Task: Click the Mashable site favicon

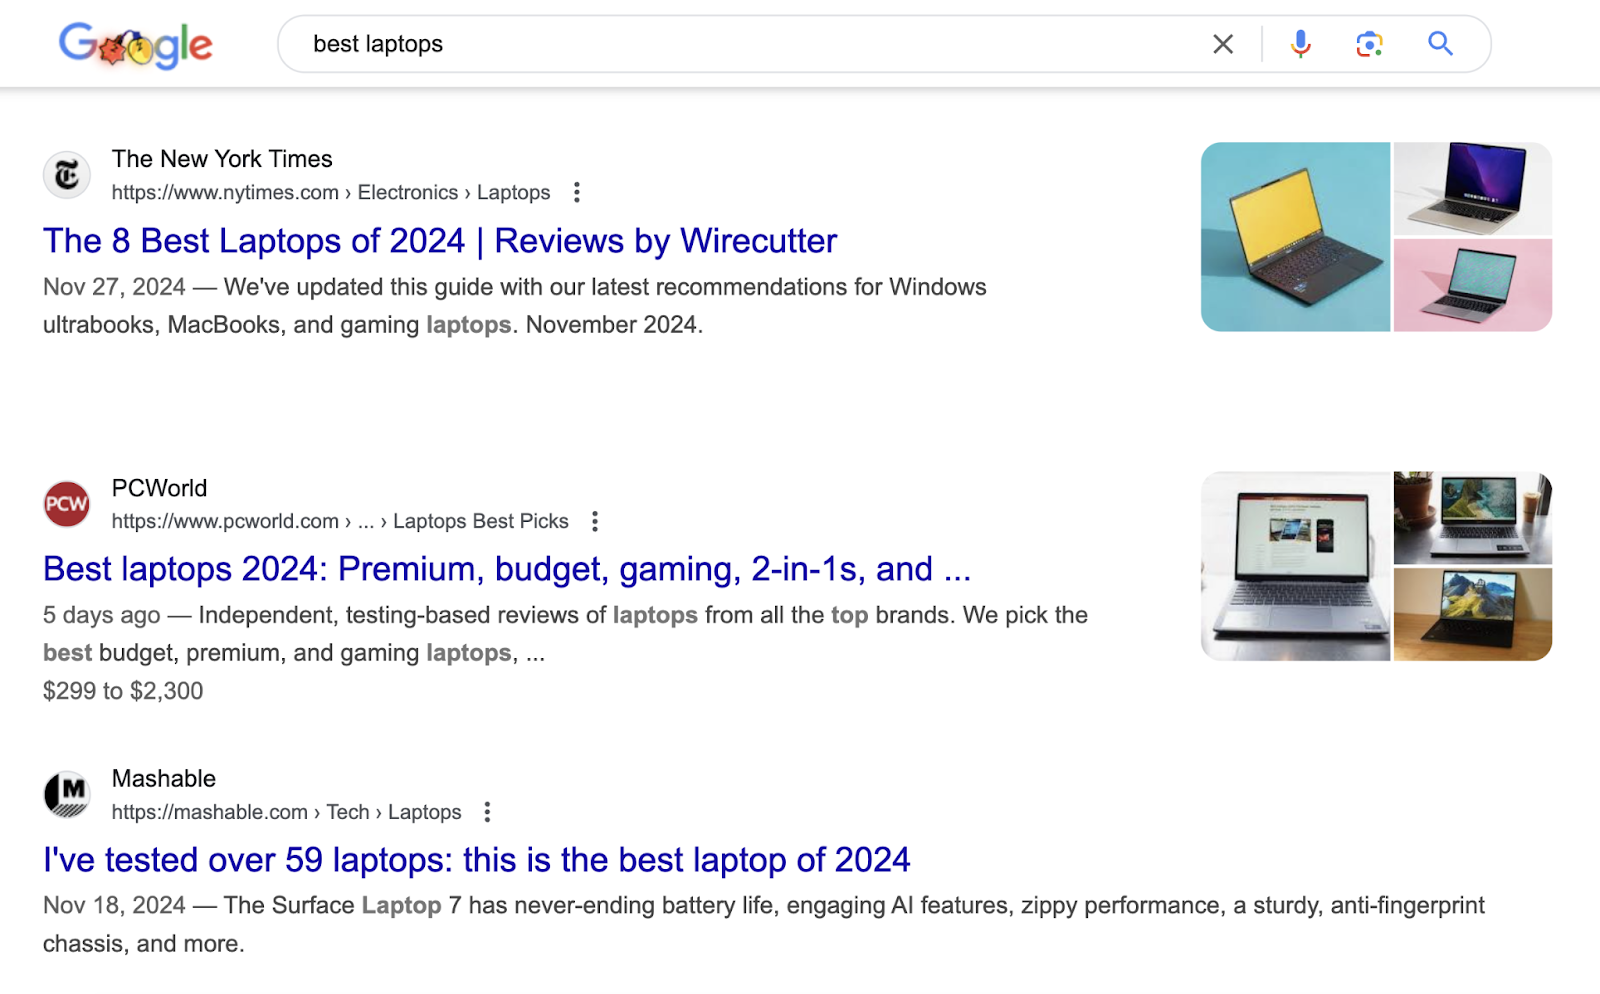Action: click(67, 794)
